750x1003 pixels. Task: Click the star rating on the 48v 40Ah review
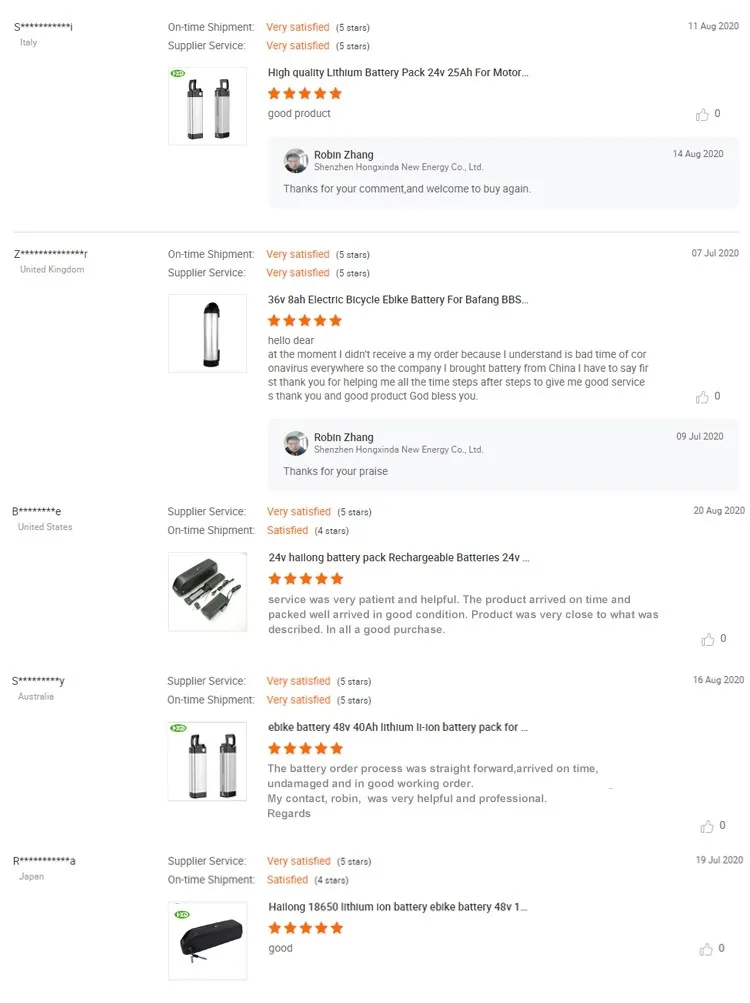pyautogui.click(x=305, y=749)
